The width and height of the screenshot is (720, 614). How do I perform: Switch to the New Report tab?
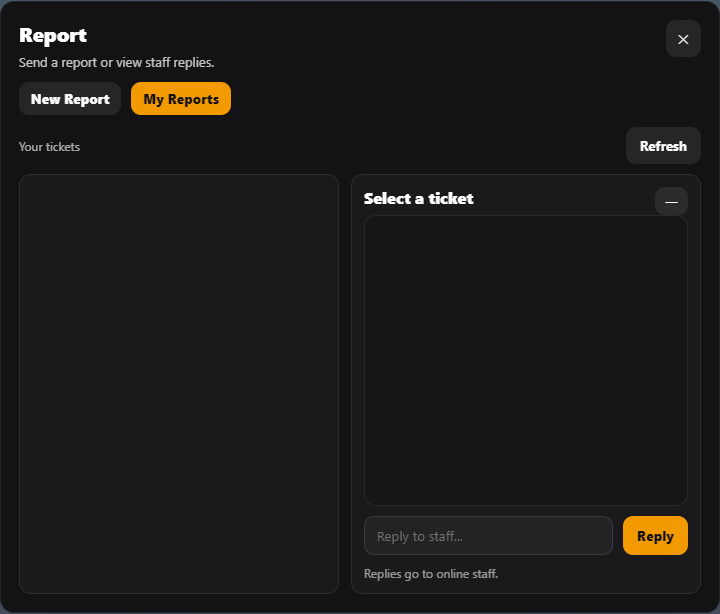coord(70,99)
